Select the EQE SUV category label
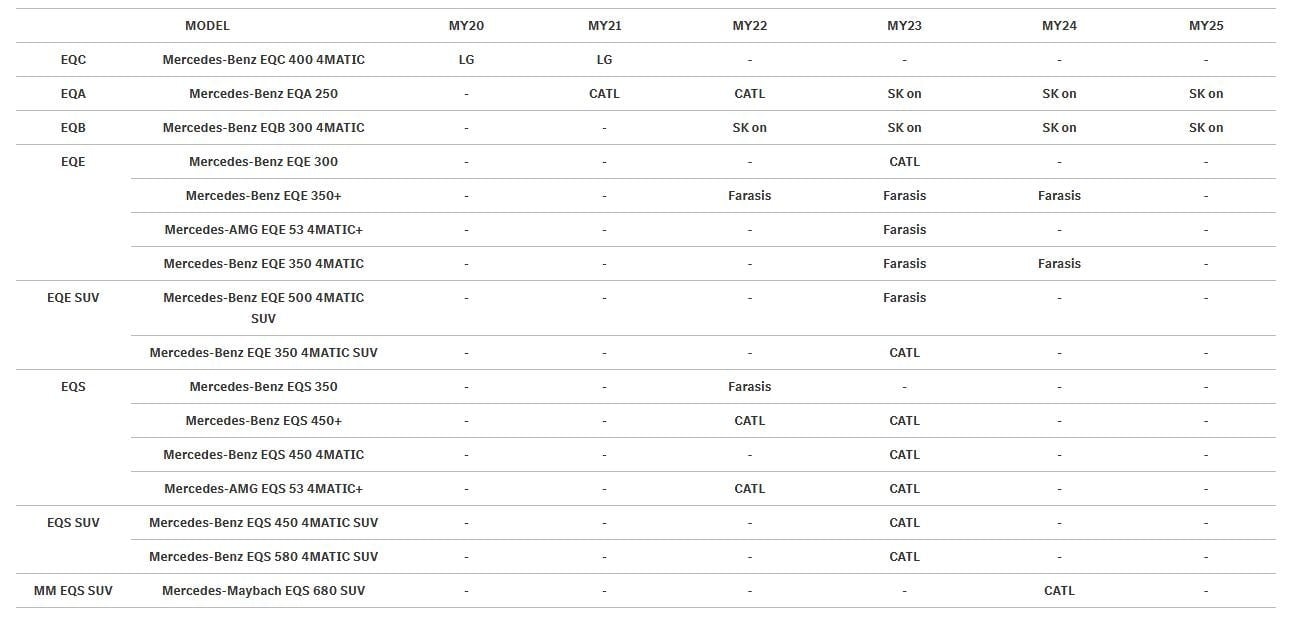 coord(73,298)
